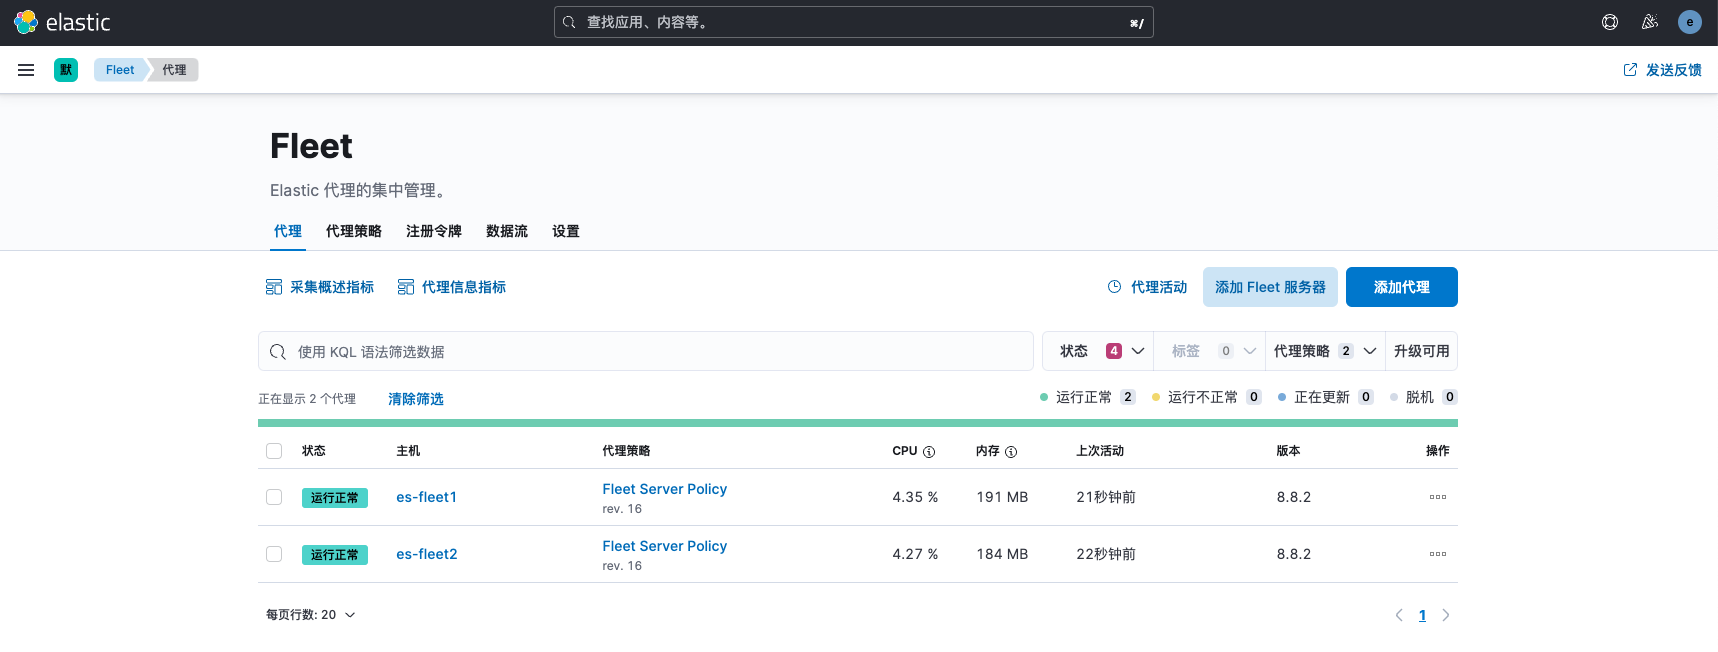
Task: Switch to the 代理策略 tab
Action: (354, 231)
